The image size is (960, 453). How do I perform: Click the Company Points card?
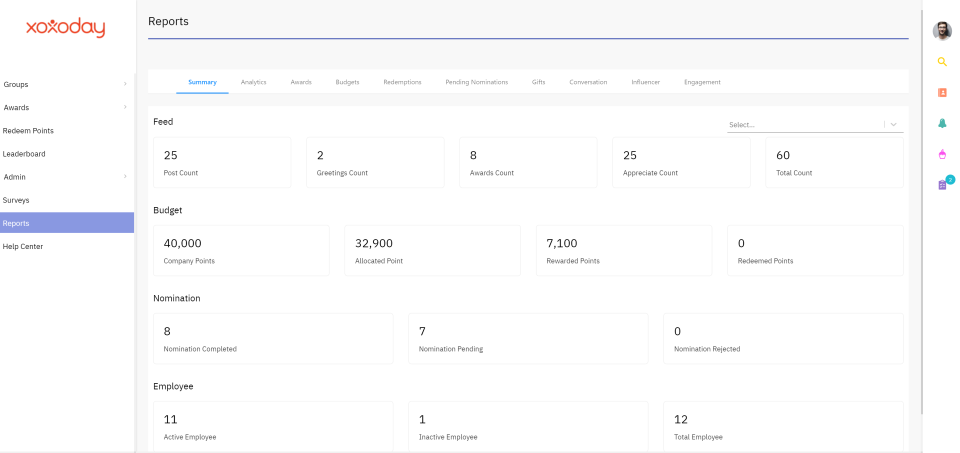pyautogui.click(x=241, y=250)
